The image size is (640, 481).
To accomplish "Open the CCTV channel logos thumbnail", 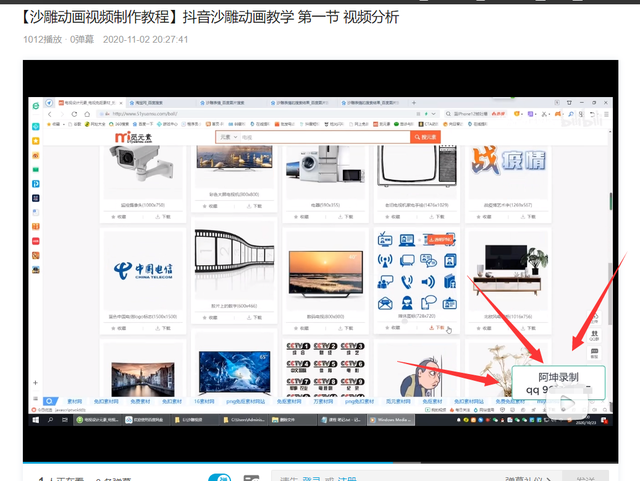I will (325, 370).
